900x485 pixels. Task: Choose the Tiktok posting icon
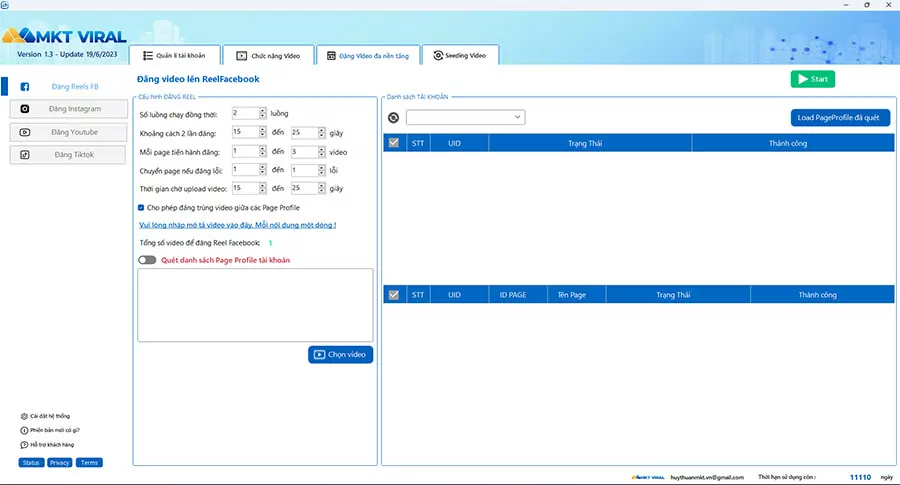pos(25,154)
